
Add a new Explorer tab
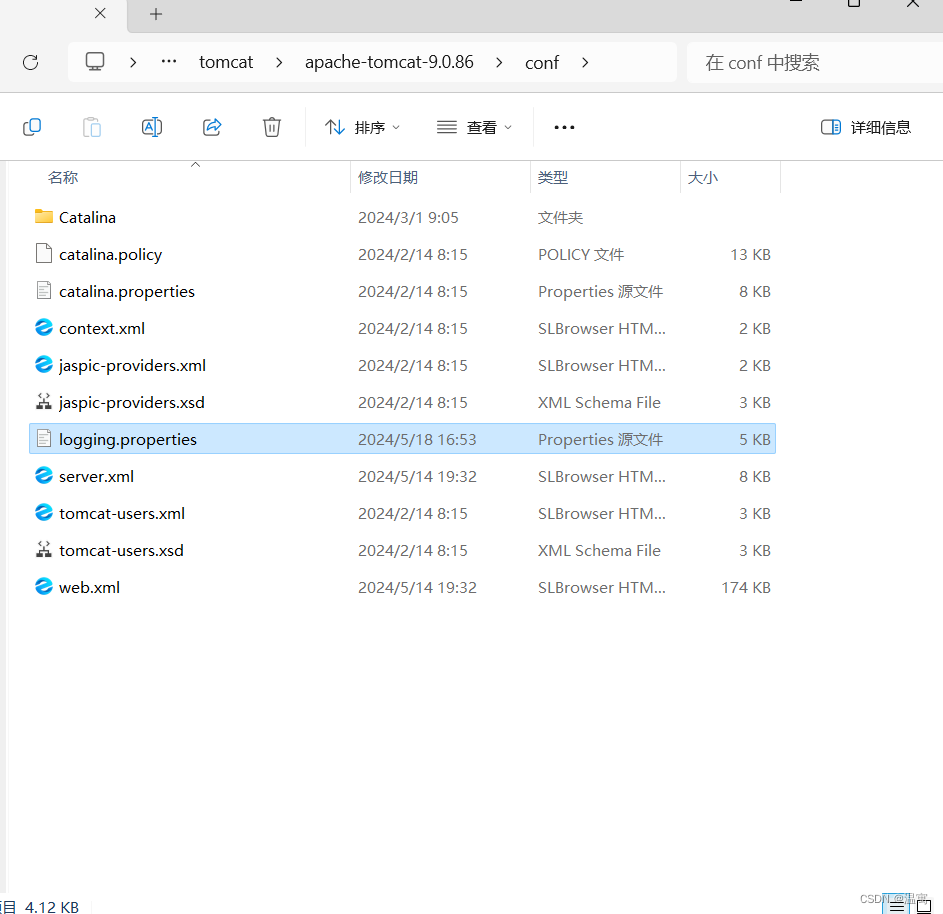[x=156, y=14]
